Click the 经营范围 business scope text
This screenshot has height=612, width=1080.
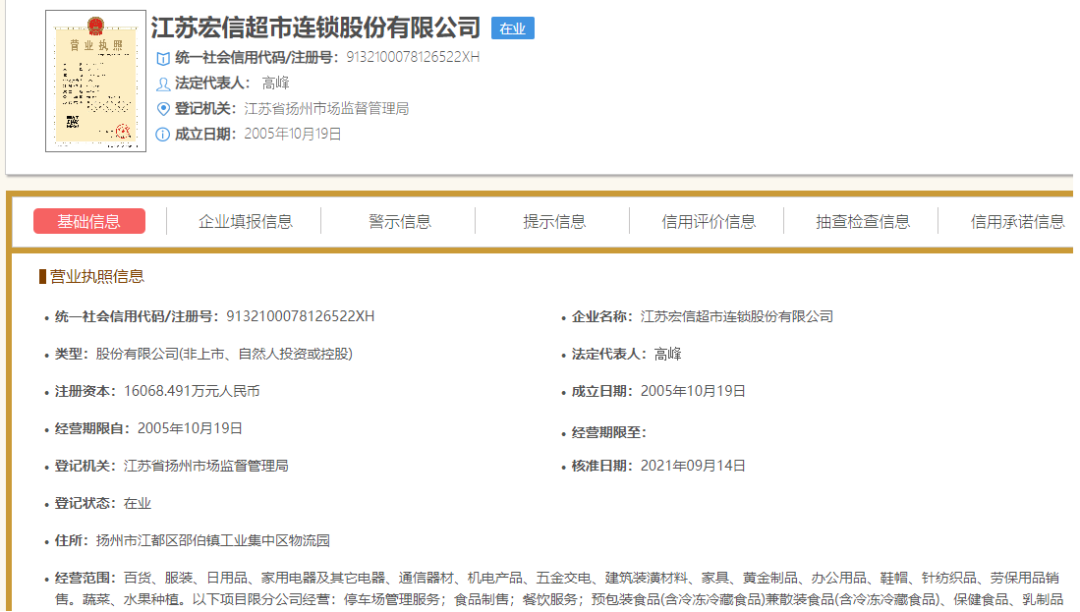[x=559, y=589]
